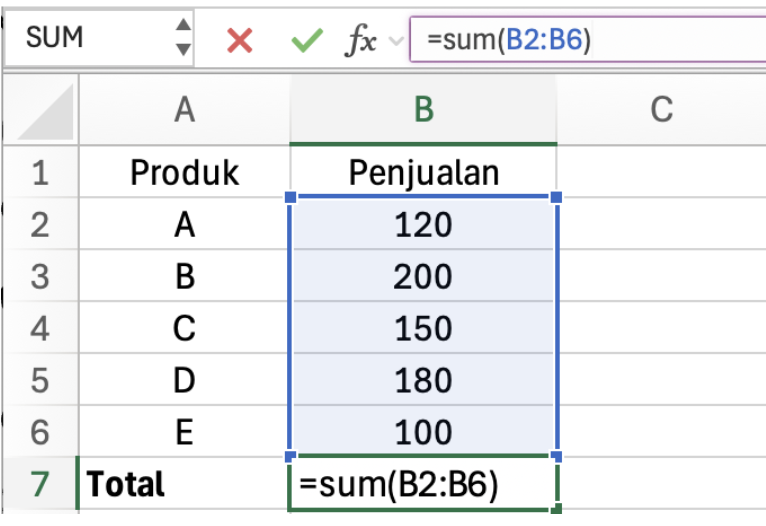766x526 pixels.
Task: Click cell with value 200
Action: [423, 277]
